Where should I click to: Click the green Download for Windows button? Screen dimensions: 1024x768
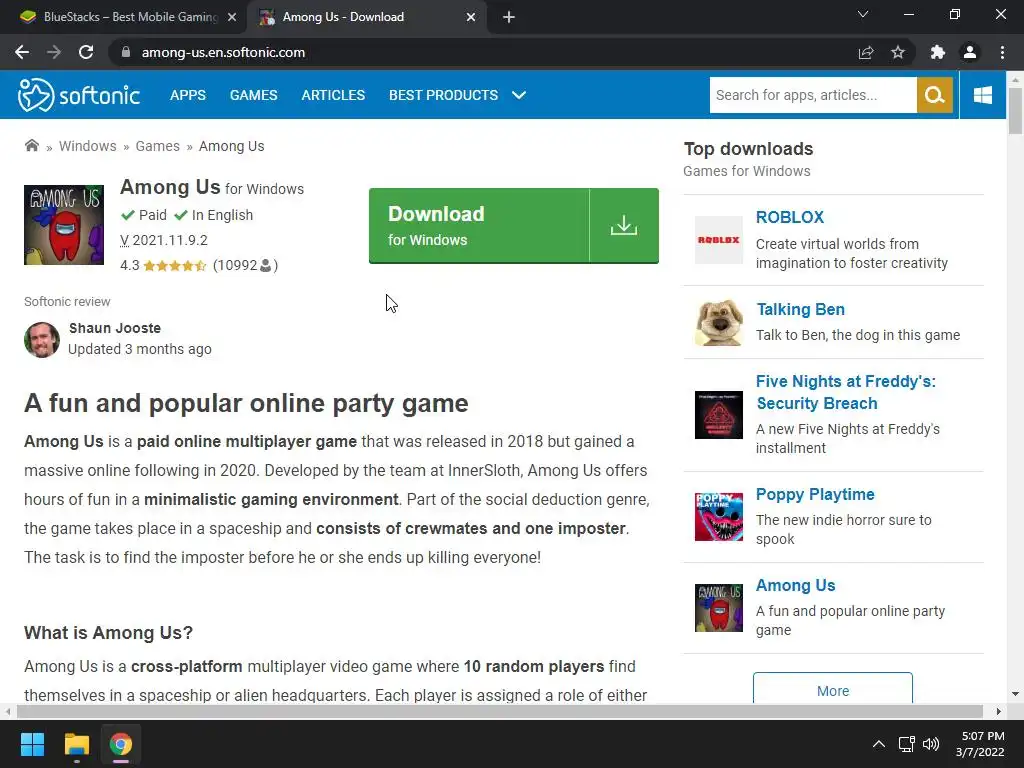tap(513, 226)
